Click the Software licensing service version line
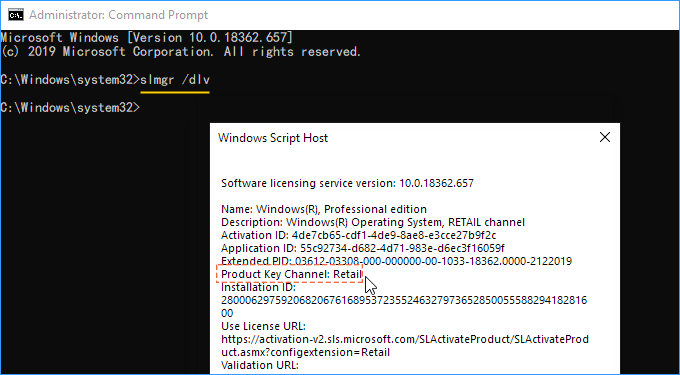The height and width of the screenshot is (375, 680). [x=347, y=183]
